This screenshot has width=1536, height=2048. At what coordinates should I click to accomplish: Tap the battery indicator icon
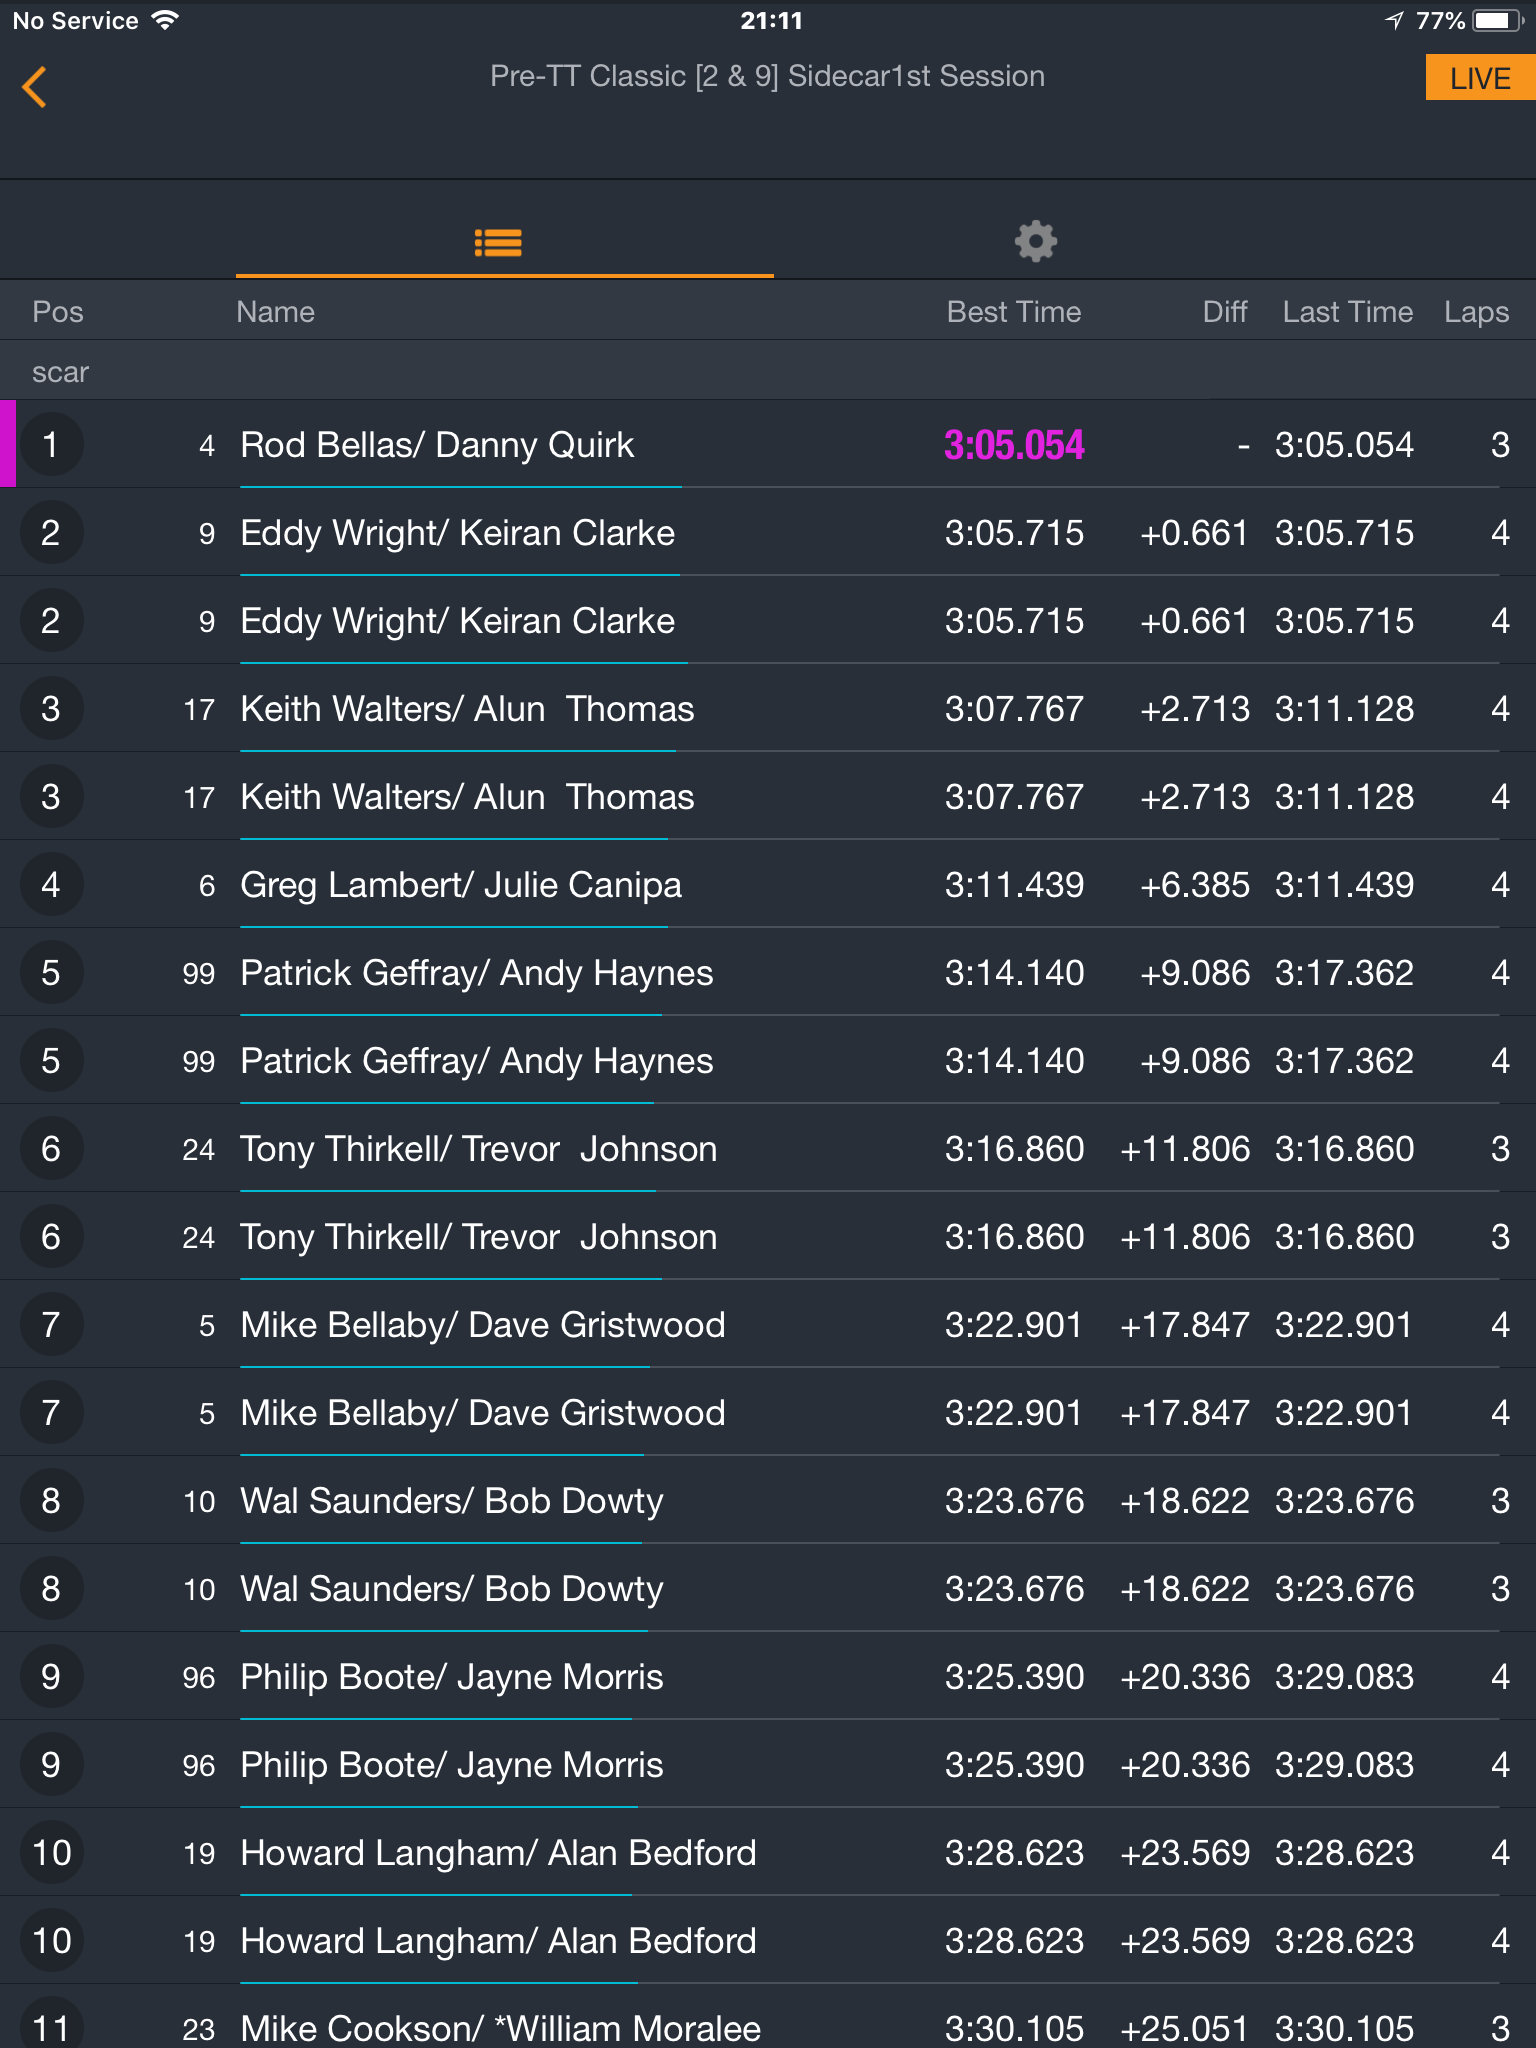(1497, 21)
